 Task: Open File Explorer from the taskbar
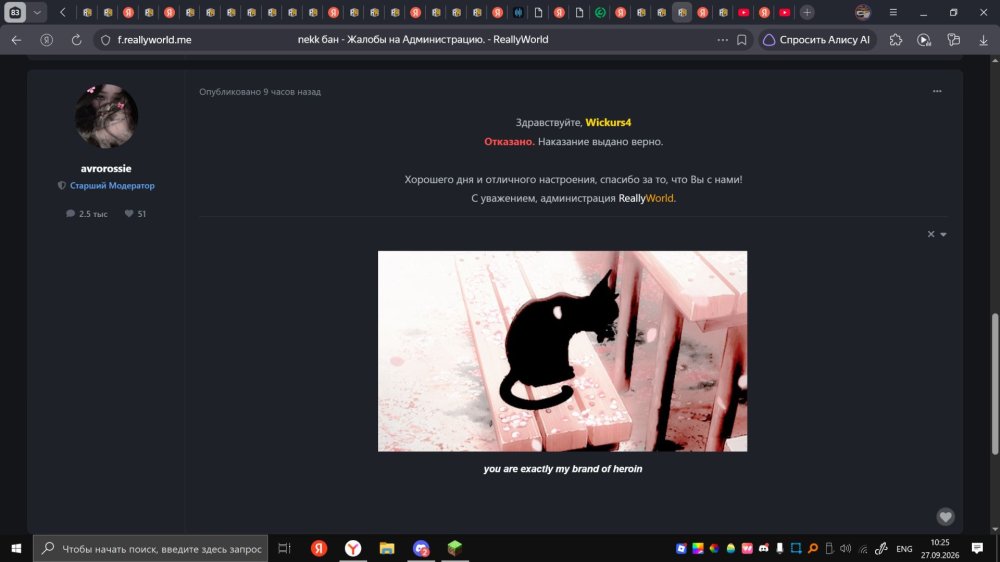387,549
